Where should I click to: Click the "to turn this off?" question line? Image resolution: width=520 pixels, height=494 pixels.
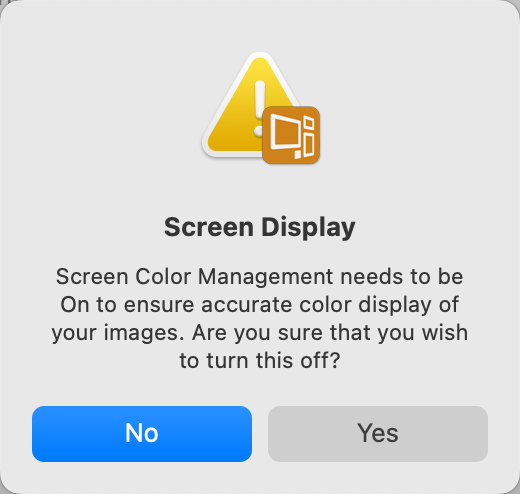click(260, 360)
